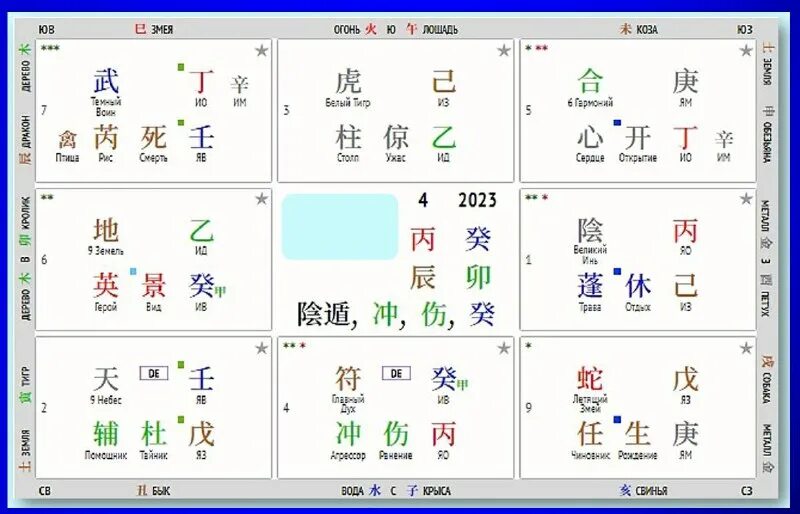
Task: Click the DE badge in palace 2
Action: (x=154, y=374)
